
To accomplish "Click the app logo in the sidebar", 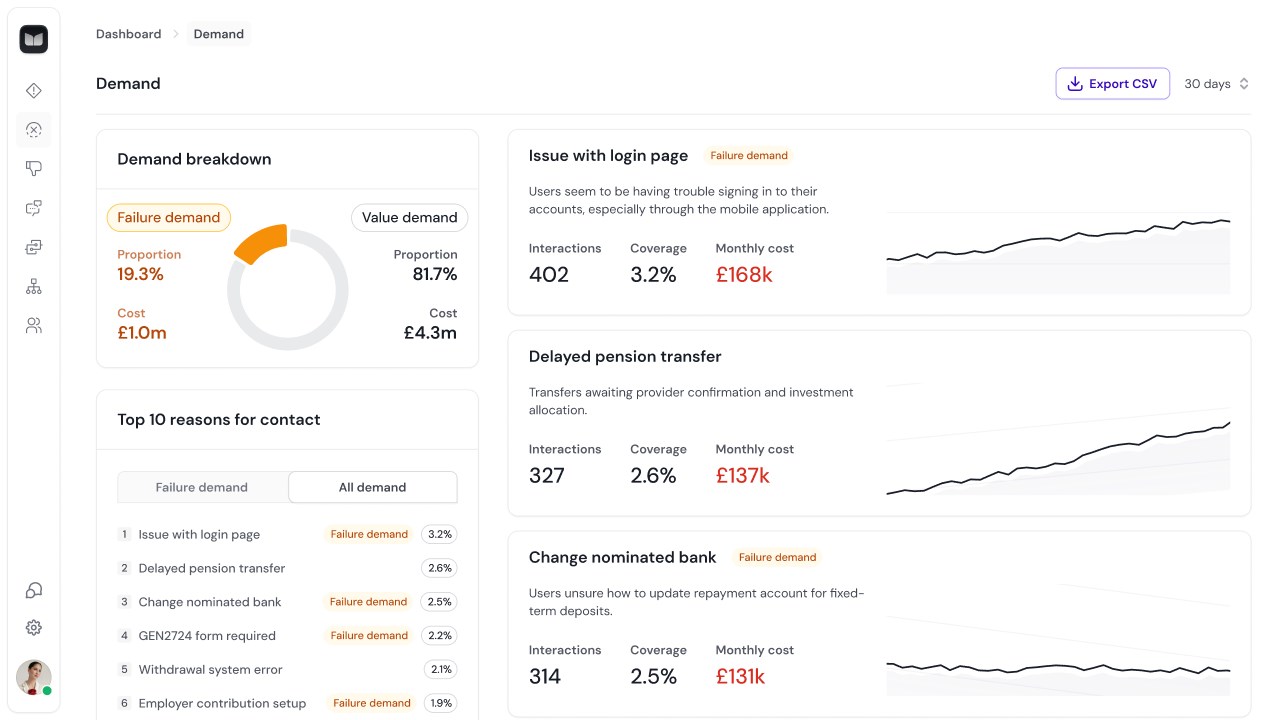I will pos(34,39).
